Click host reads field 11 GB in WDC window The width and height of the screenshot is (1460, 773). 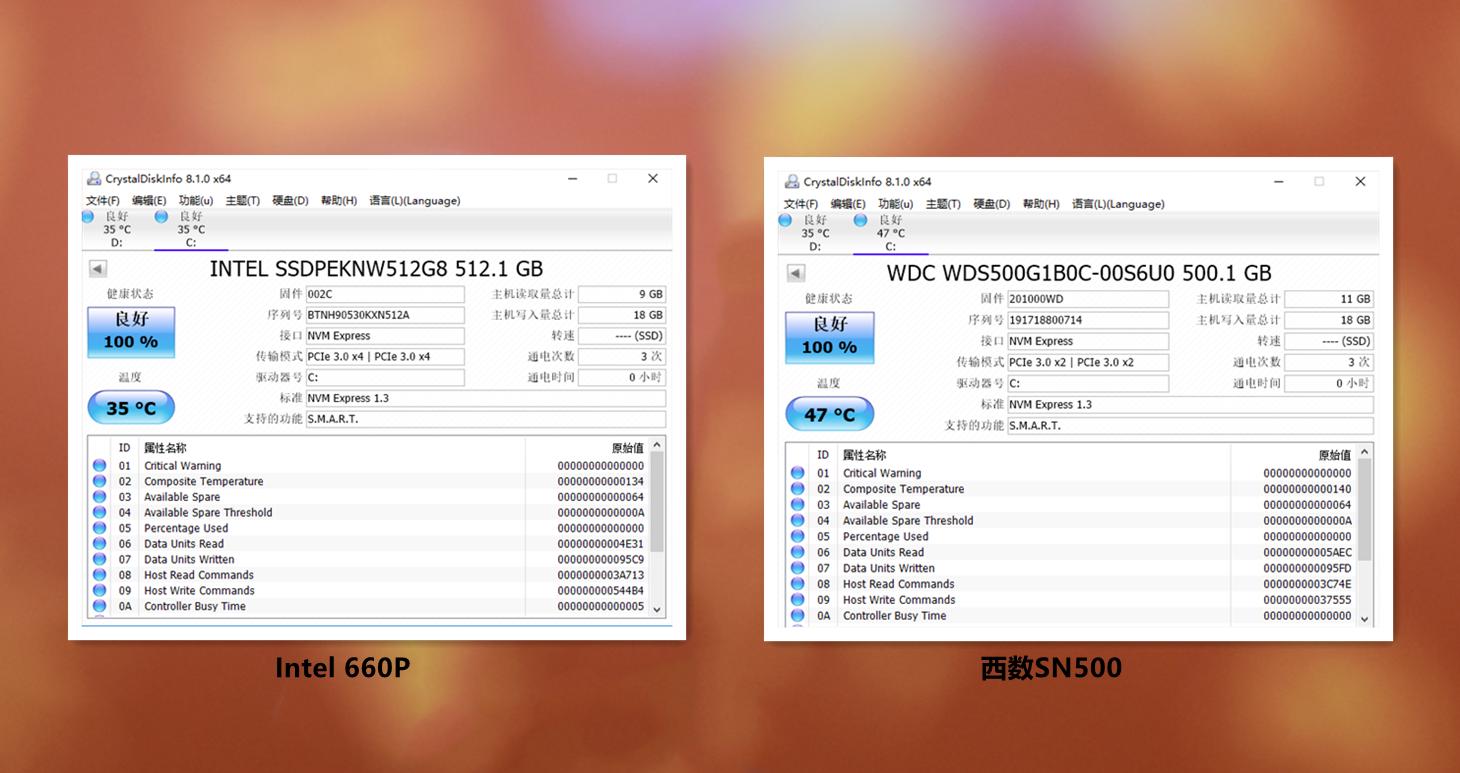1329,299
